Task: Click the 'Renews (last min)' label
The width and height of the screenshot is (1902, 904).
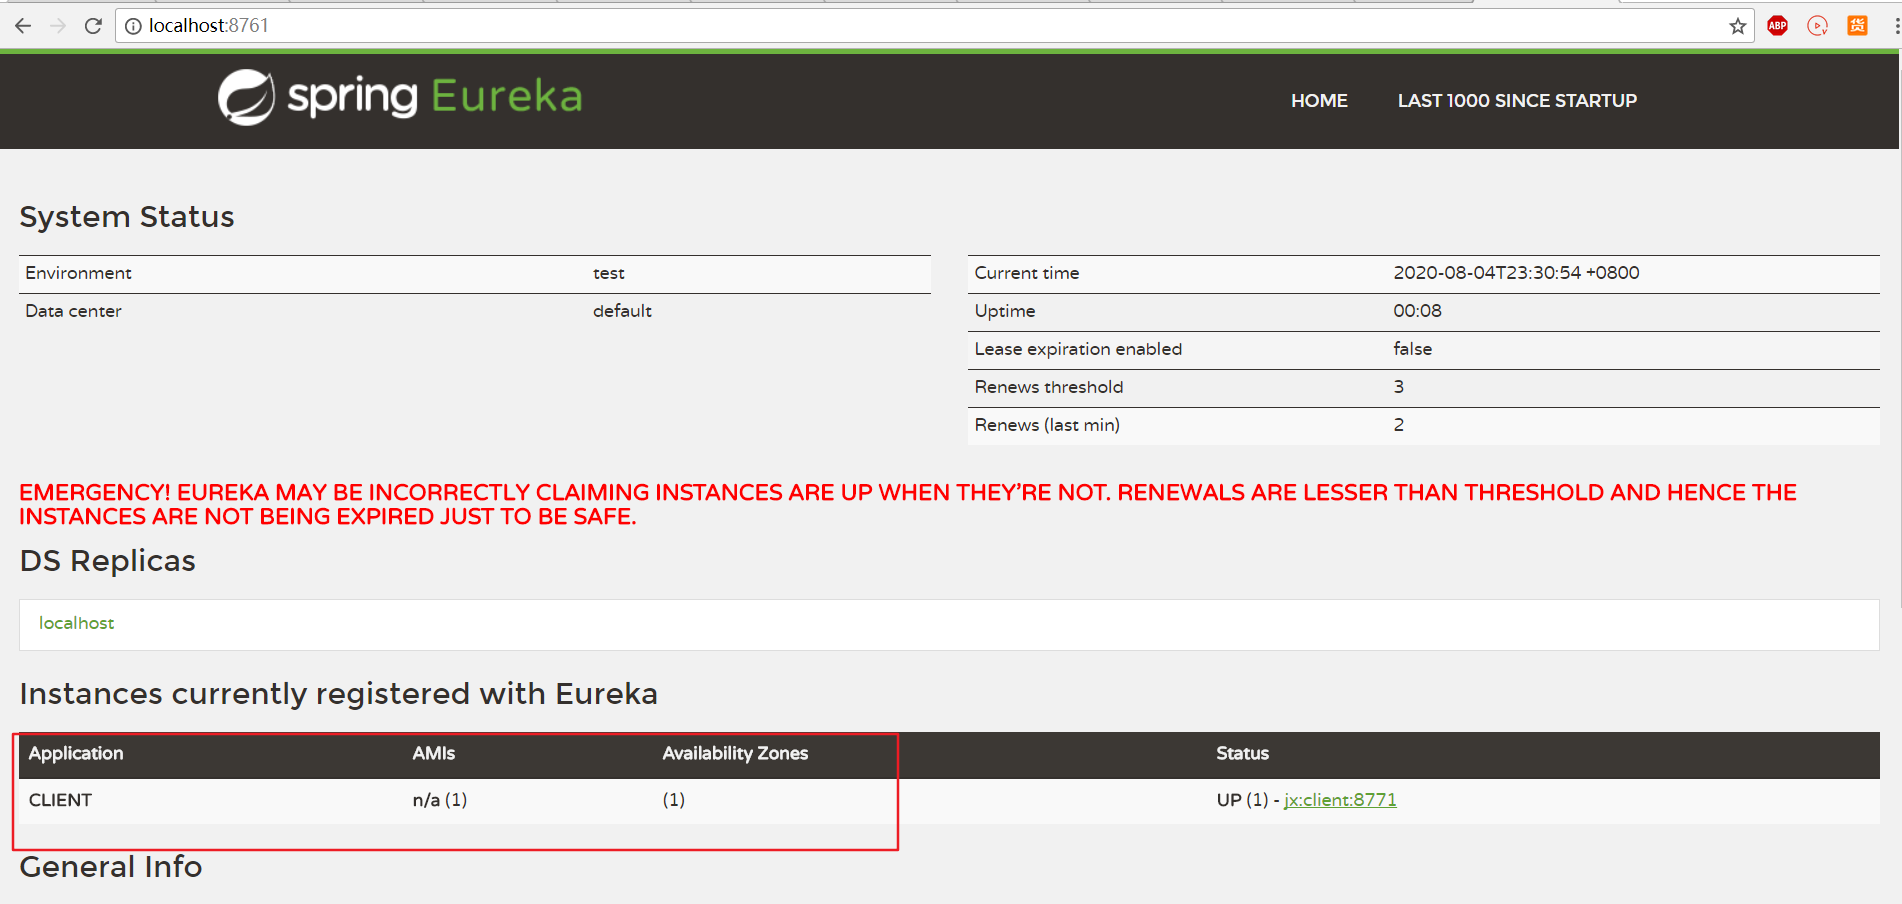Action: coord(1047,425)
